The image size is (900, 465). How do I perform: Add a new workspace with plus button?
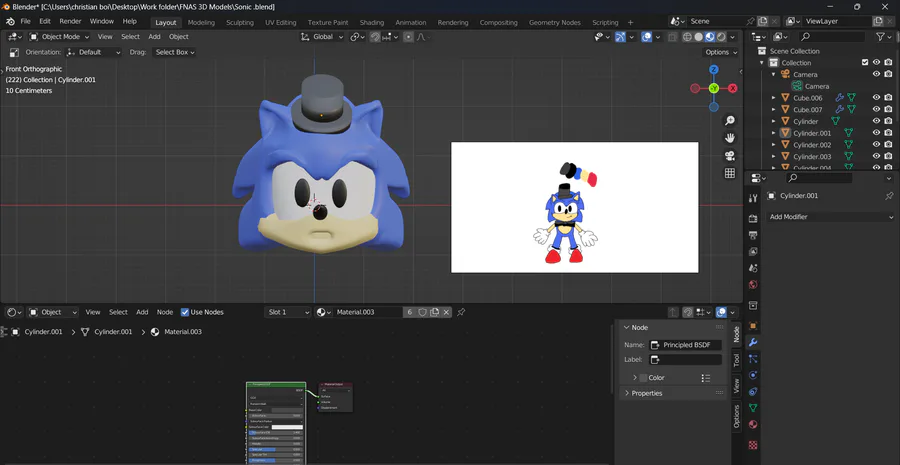pos(630,22)
